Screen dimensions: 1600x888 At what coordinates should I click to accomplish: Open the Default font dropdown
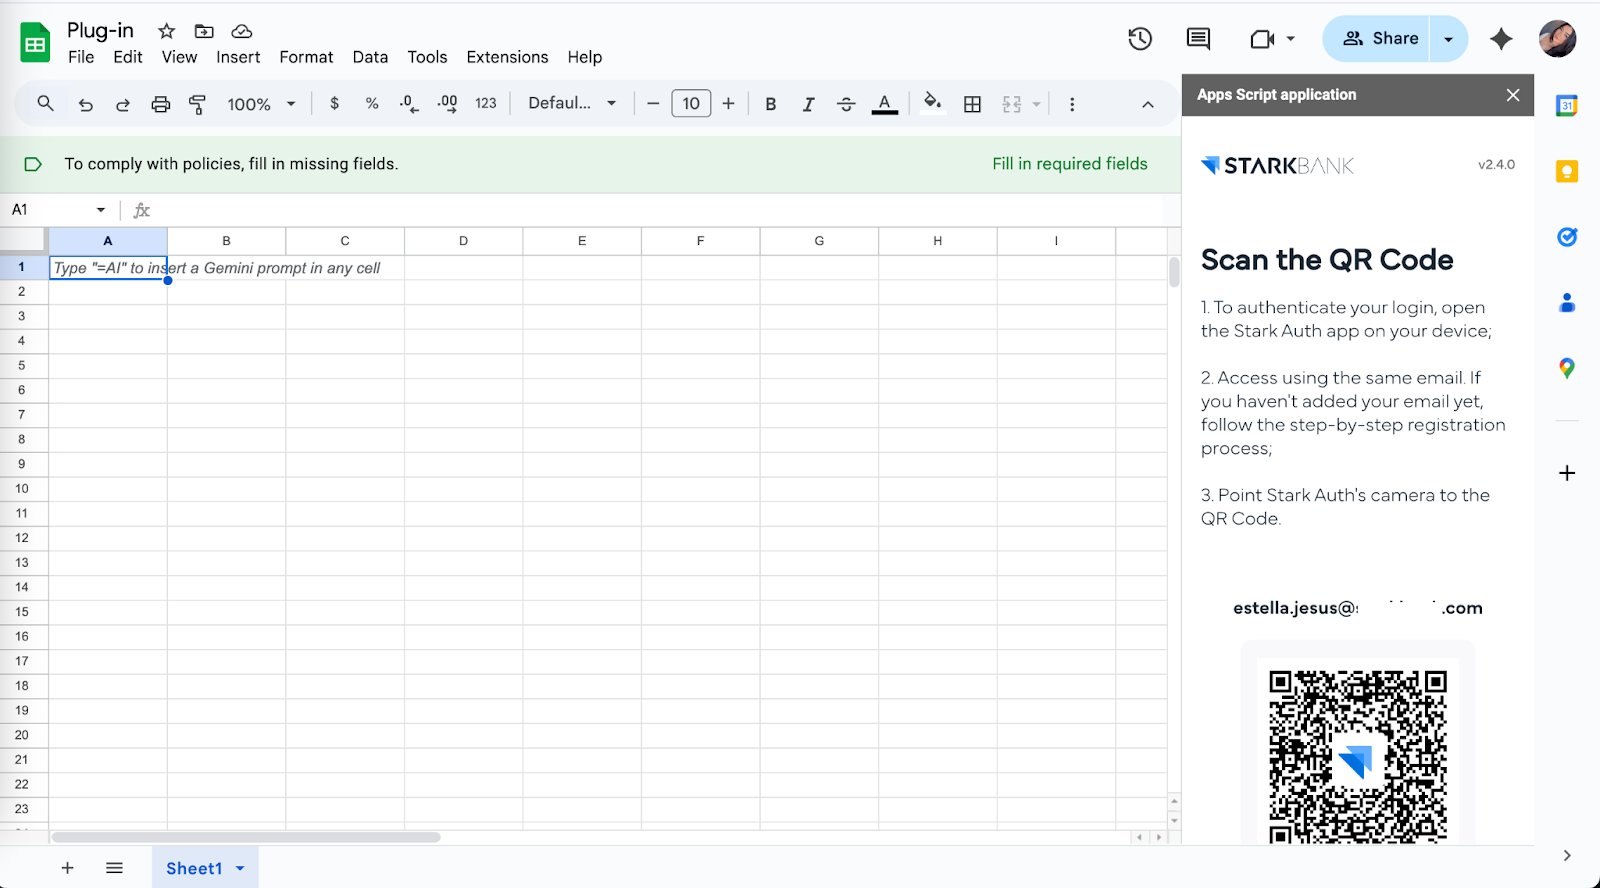click(572, 103)
